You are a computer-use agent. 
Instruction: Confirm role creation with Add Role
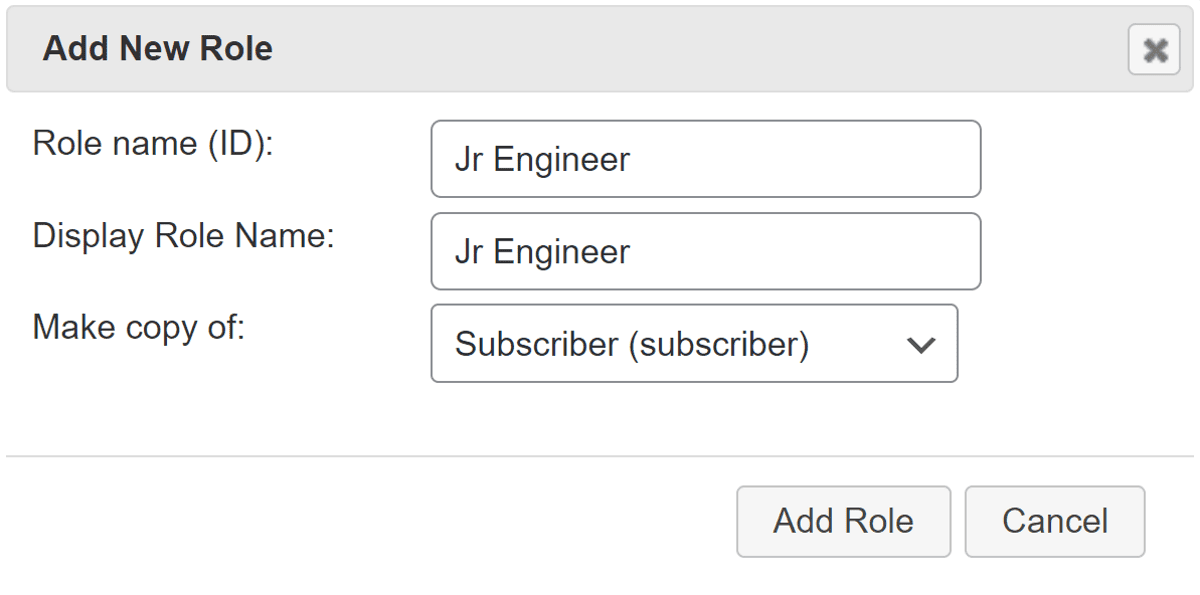pos(843,520)
